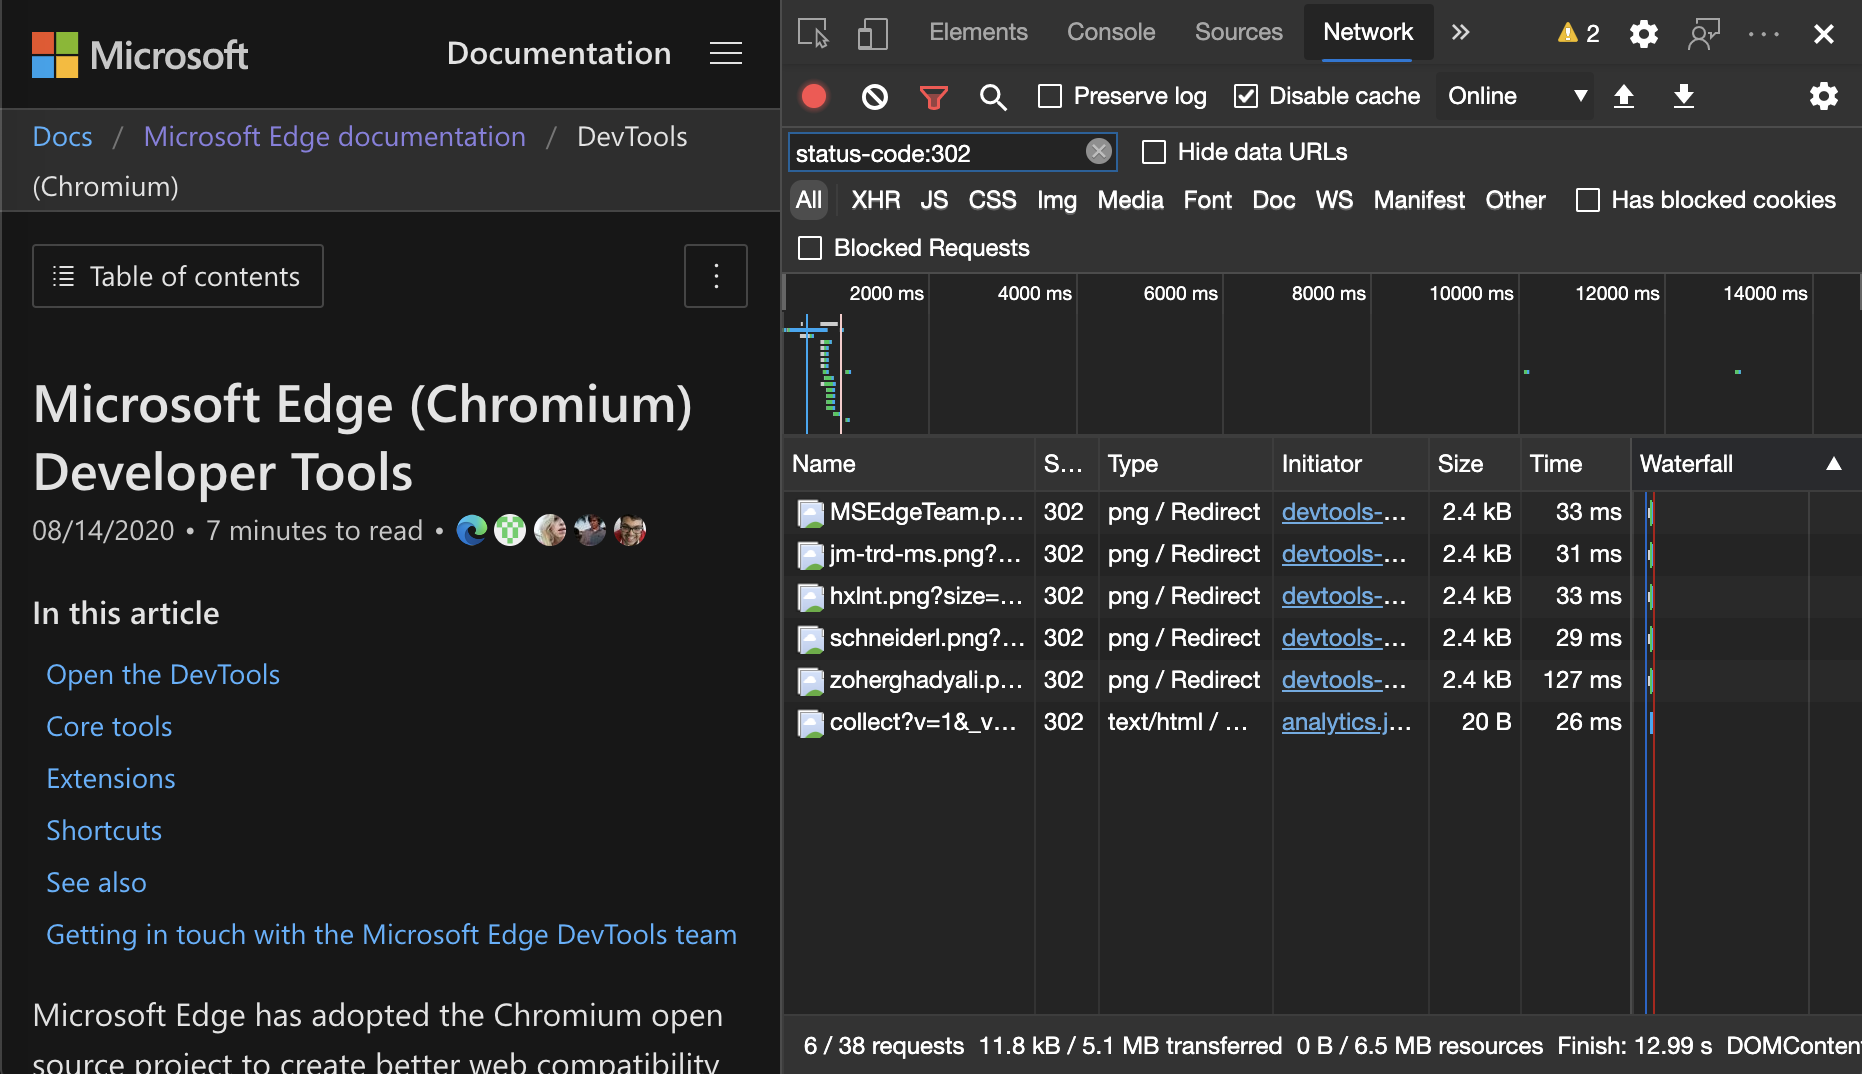Open network search with the magnifier icon
Viewport: 1862px width, 1074px height.
(x=992, y=97)
